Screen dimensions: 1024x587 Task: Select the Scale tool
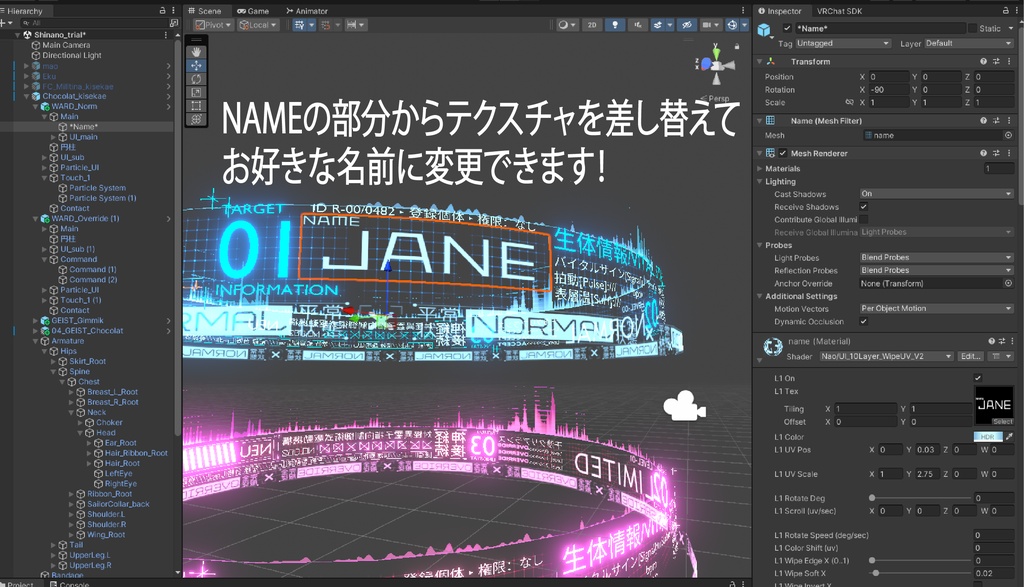[196, 93]
